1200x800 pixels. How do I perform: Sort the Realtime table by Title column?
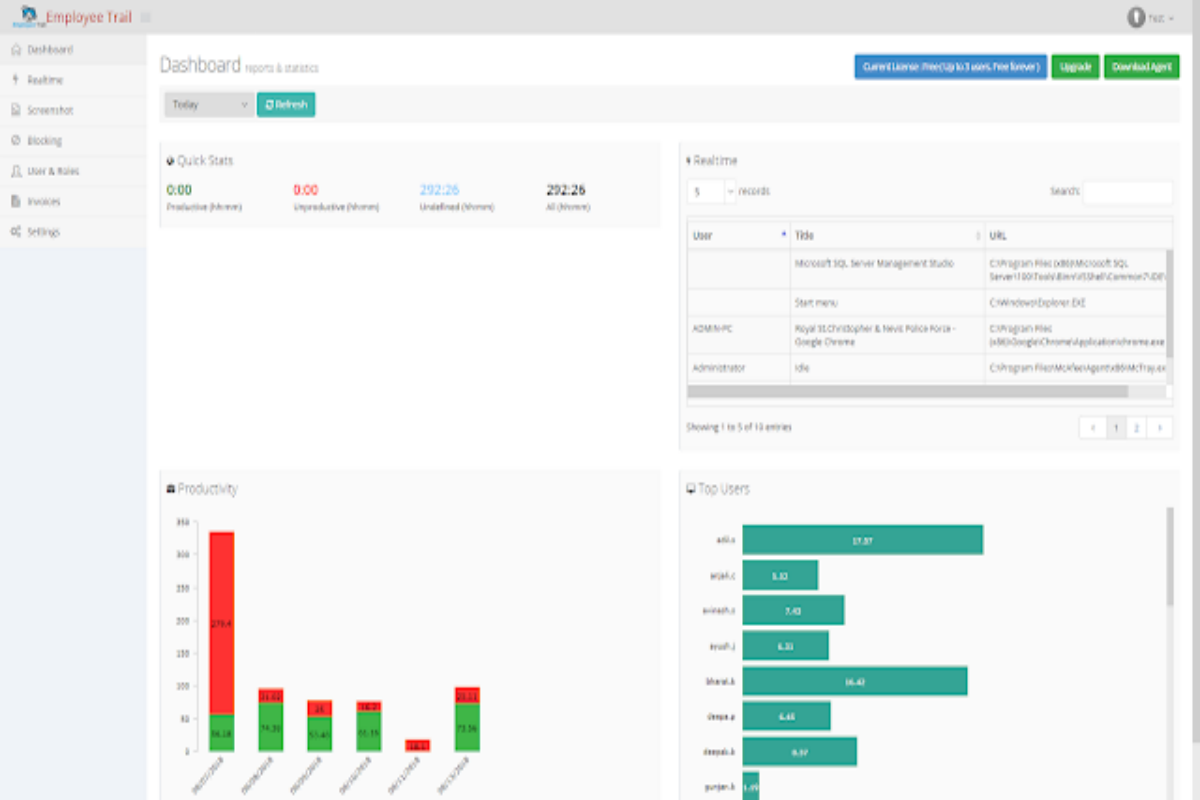click(886, 235)
